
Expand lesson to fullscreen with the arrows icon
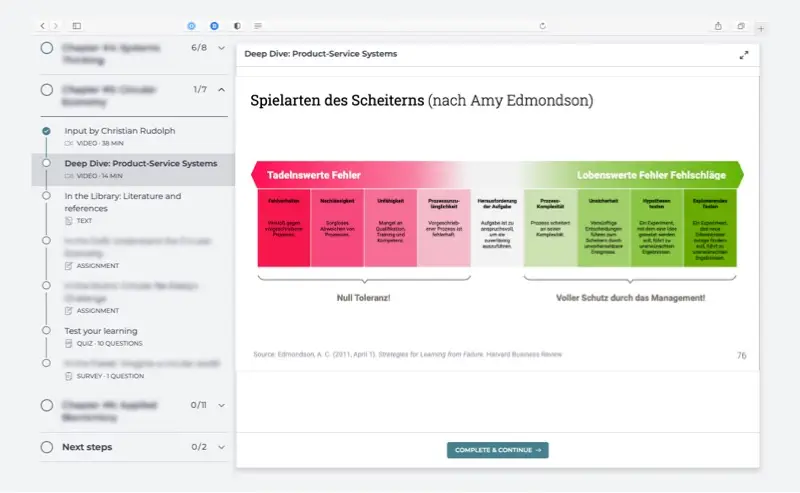point(744,55)
